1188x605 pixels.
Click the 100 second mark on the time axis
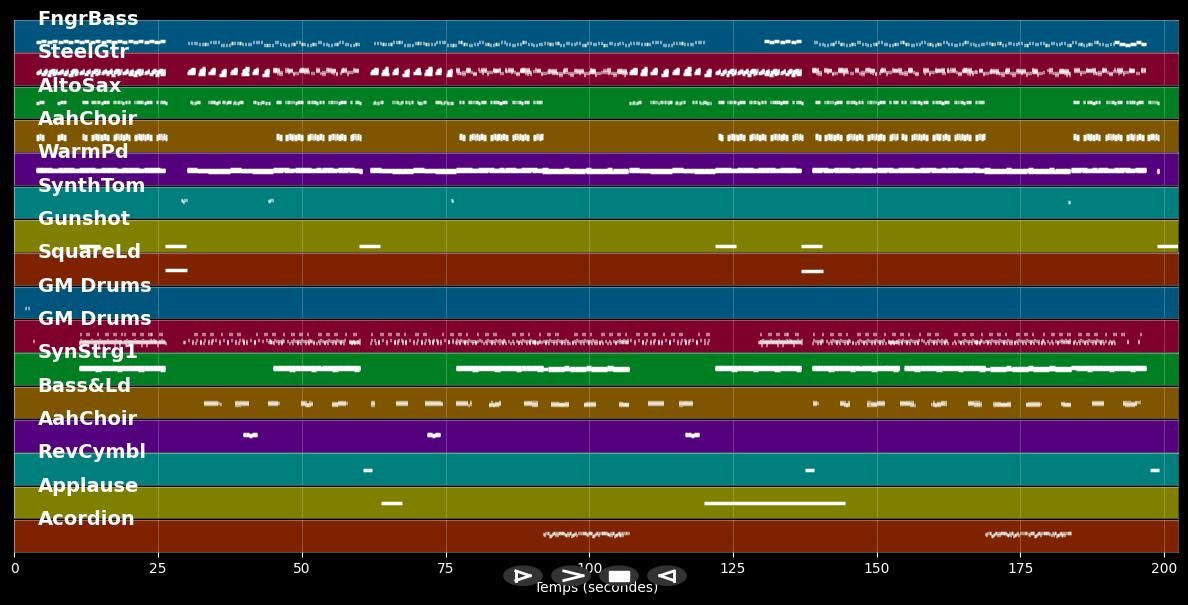pos(590,567)
